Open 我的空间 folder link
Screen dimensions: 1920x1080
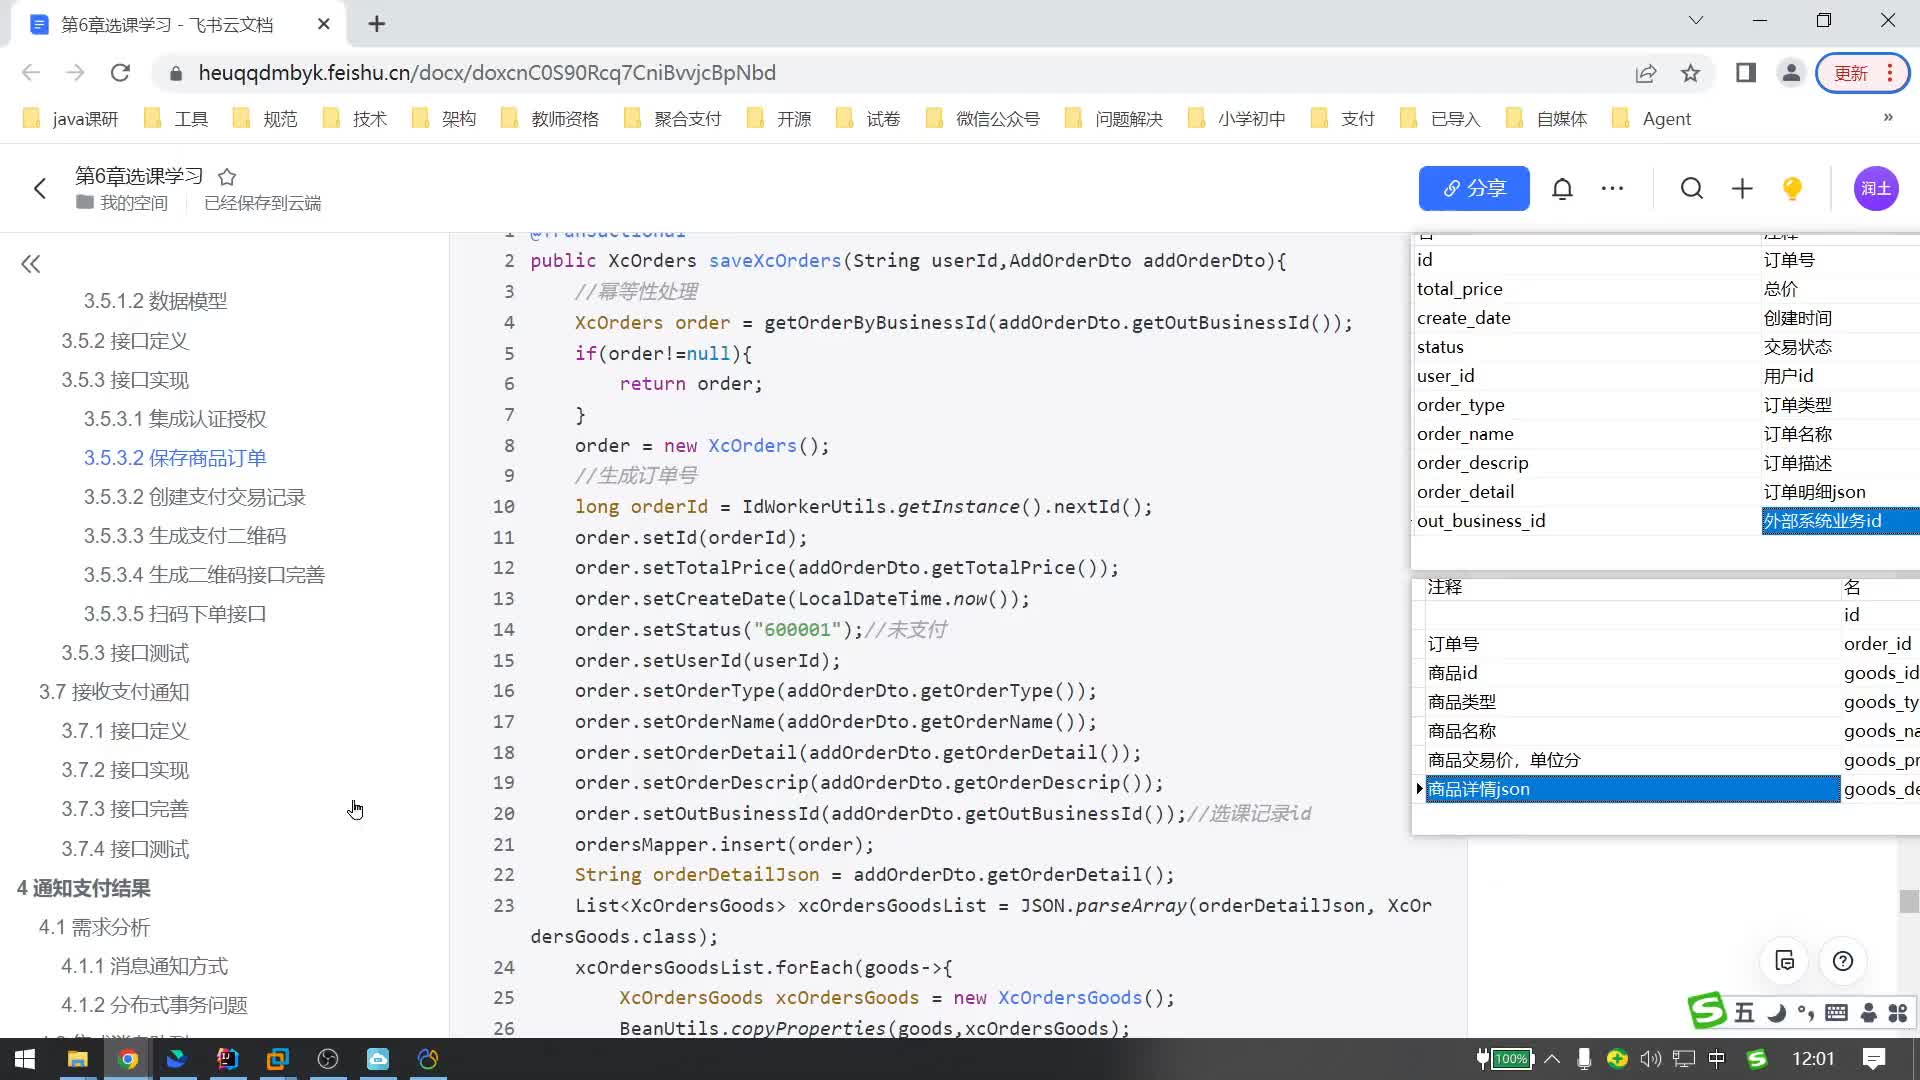tap(122, 203)
